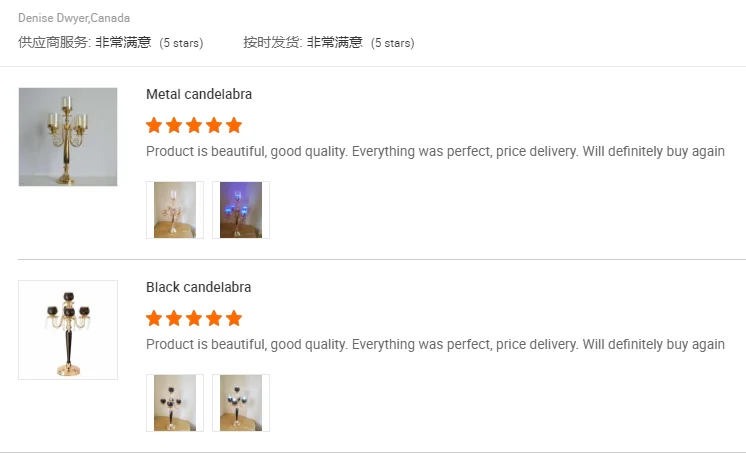Click the first star of Black candelabra rating
746x453 pixels.
pyautogui.click(x=154, y=318)
